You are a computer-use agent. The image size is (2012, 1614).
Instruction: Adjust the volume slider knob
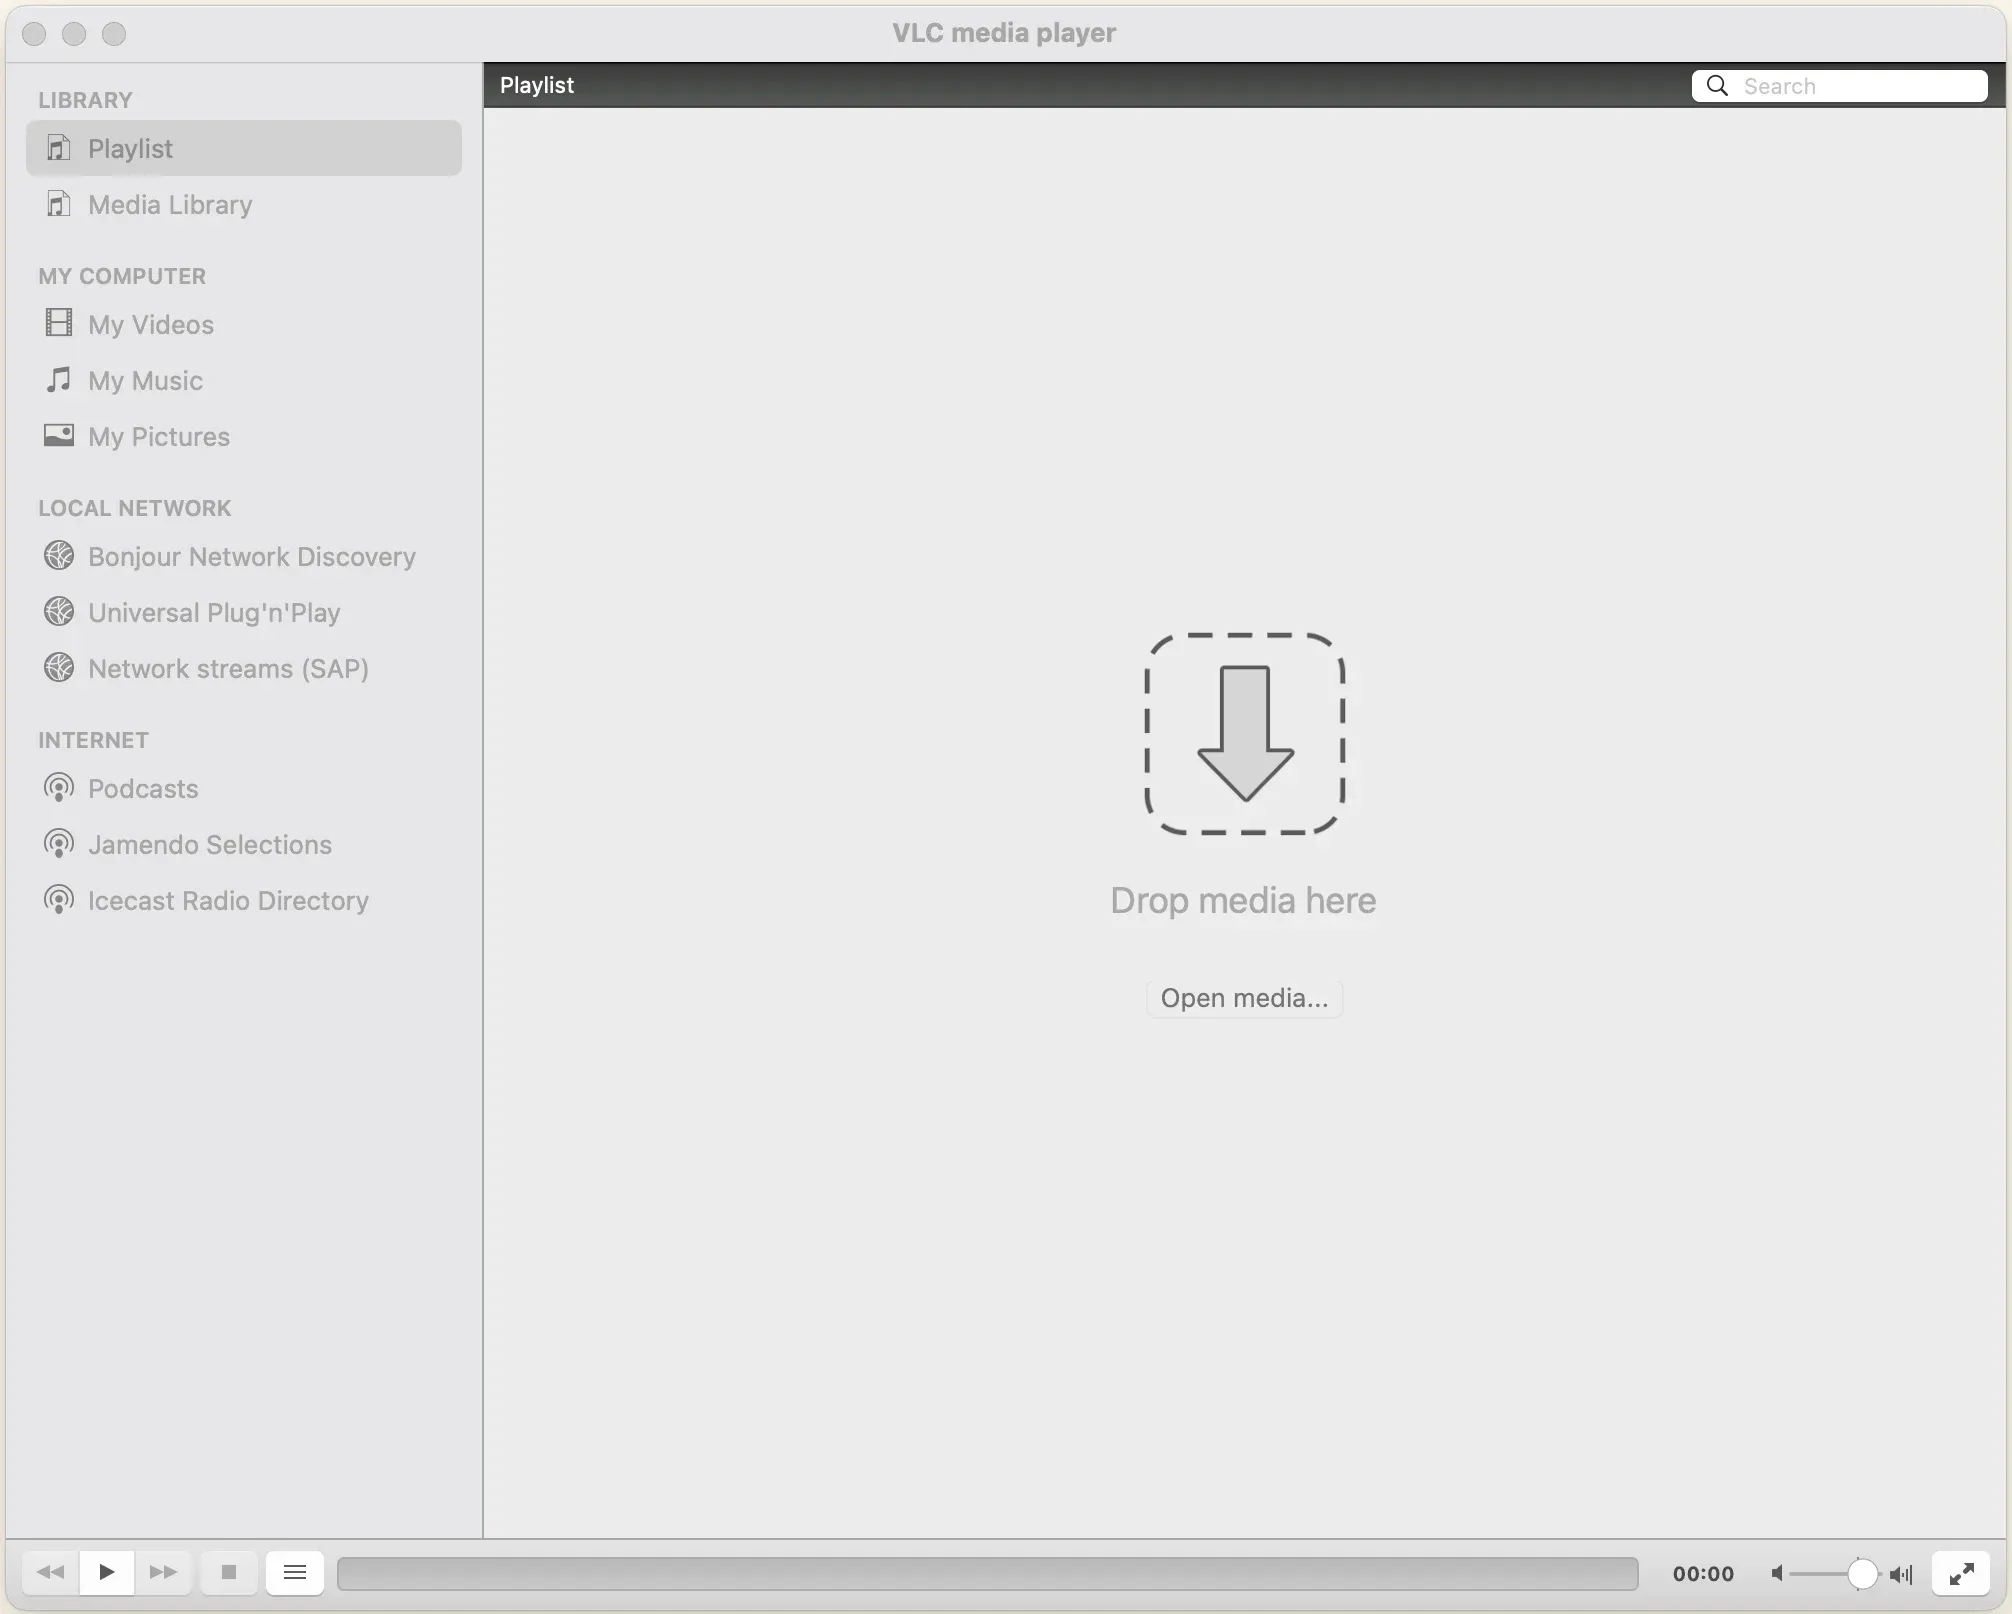click(x=1862, y=1573)
